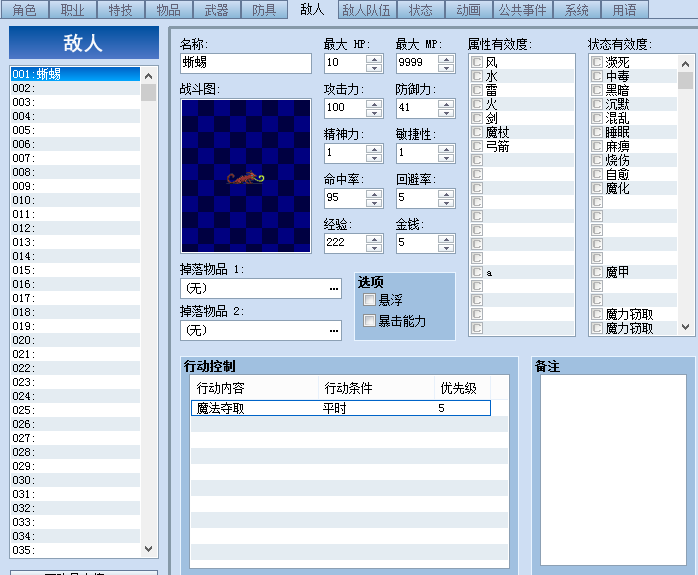Screen dimensions: 698x575
Task: Switch to the 物品 tab
Action: [x=168, y=10]
